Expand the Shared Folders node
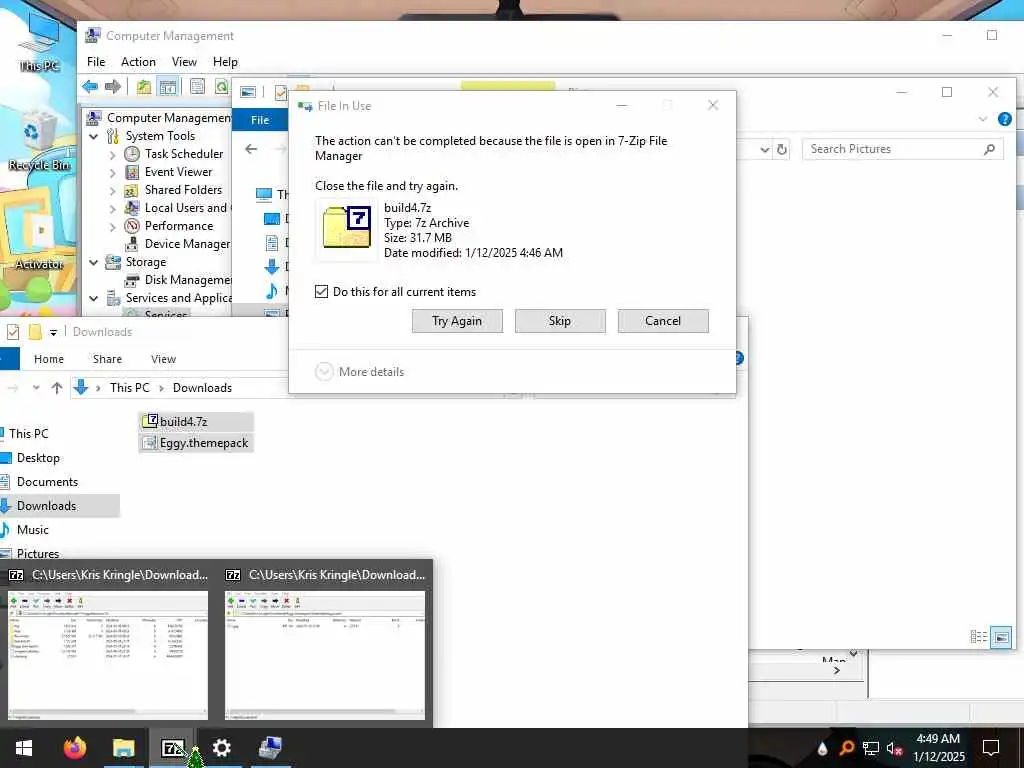The width and height of the screenshot is (1024, 768). tap(112, 190)
